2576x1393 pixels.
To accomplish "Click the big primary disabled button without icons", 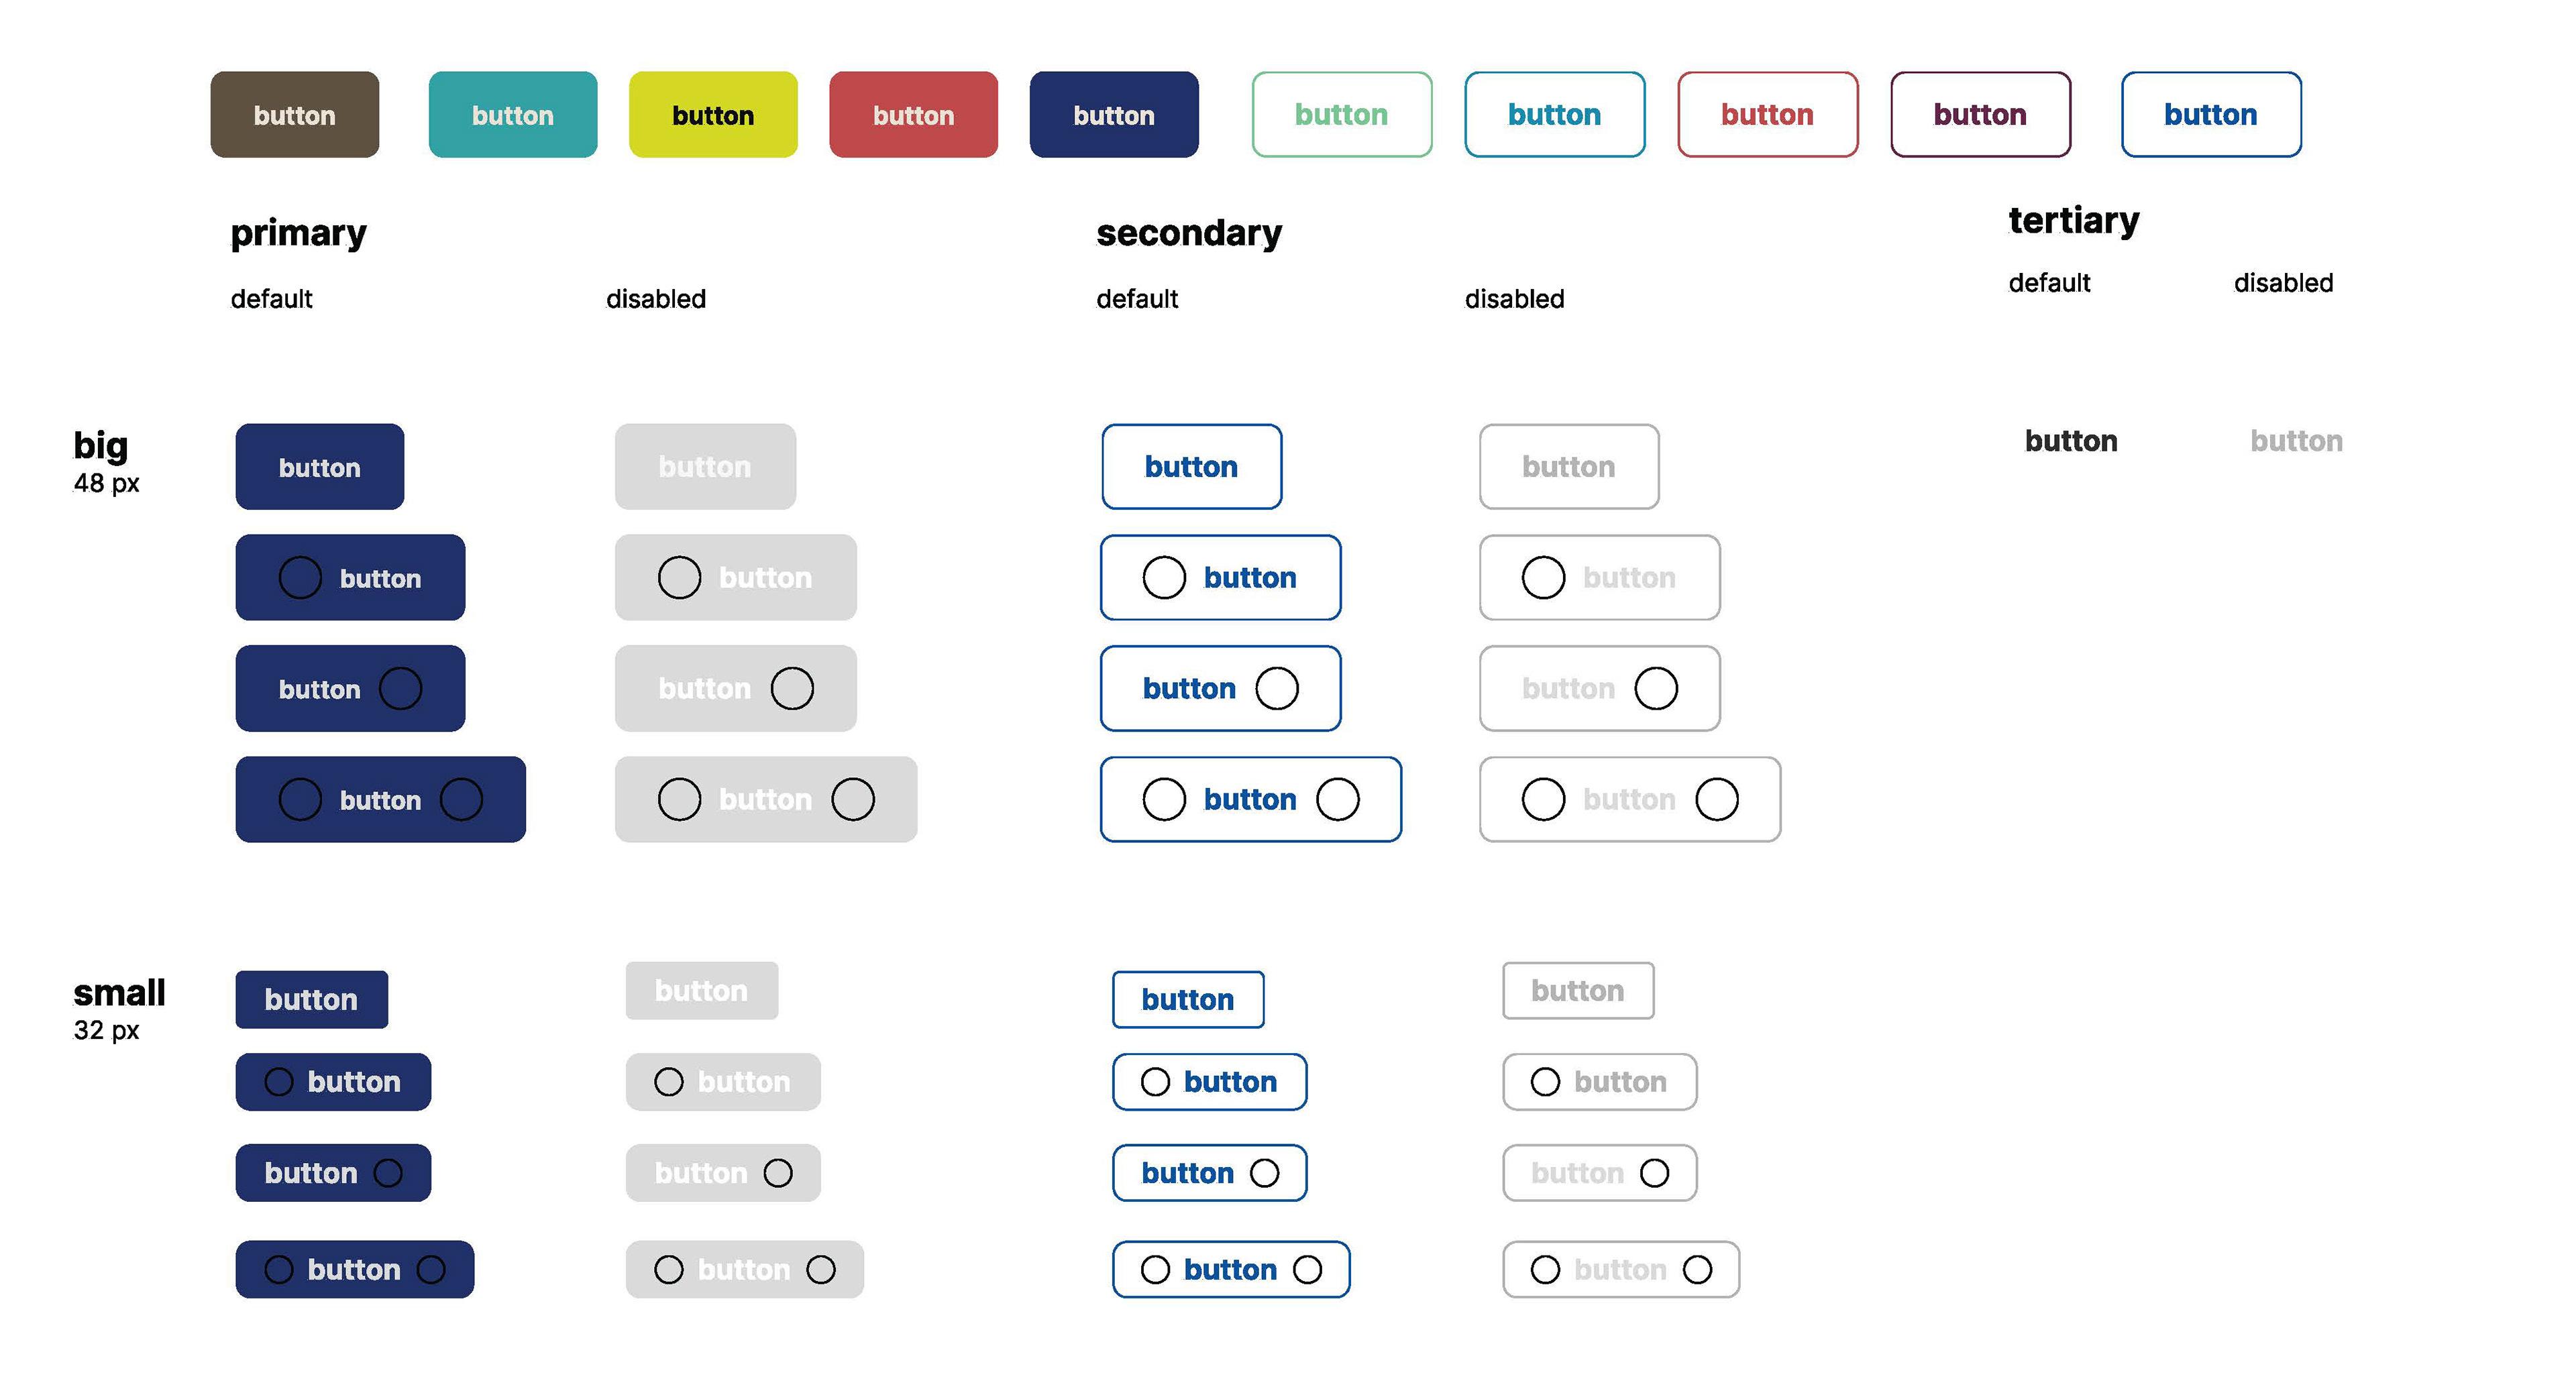I will point(705,467).
